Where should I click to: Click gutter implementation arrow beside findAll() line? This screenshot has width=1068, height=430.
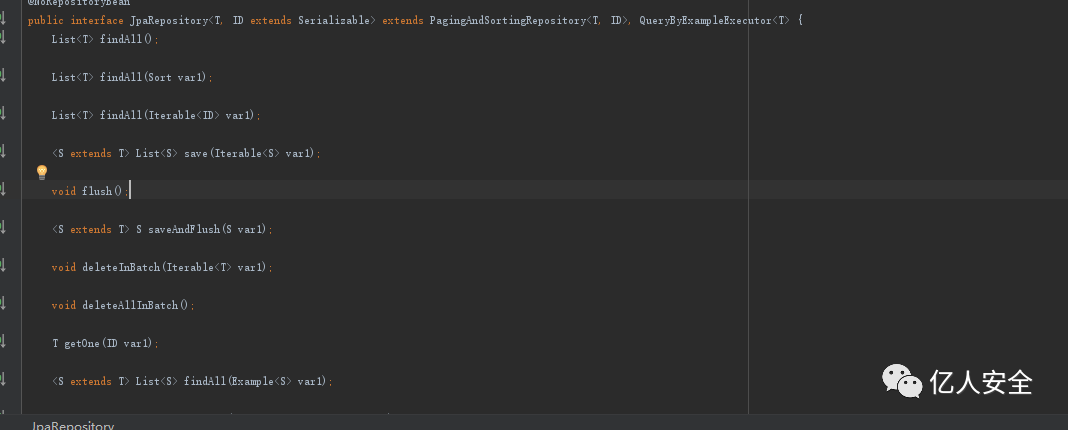pyautogui.click(x=3, y=38)
